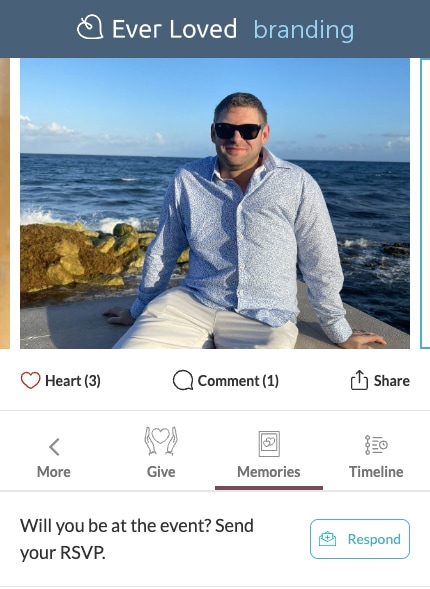Image resolution: width=430 pixels, height=589 pixels.
Task: Click the envelope icon in Respond button
Action: point(327,539)
